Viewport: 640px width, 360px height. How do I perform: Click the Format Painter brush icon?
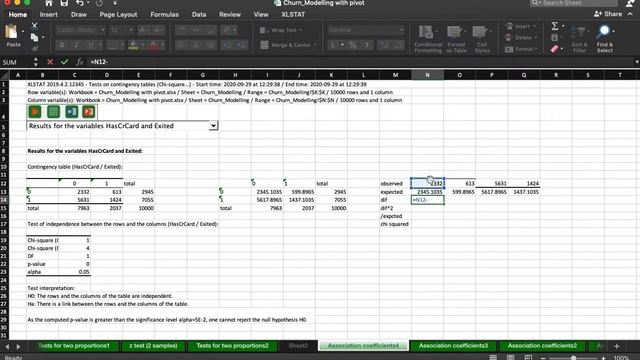(35, 48)
